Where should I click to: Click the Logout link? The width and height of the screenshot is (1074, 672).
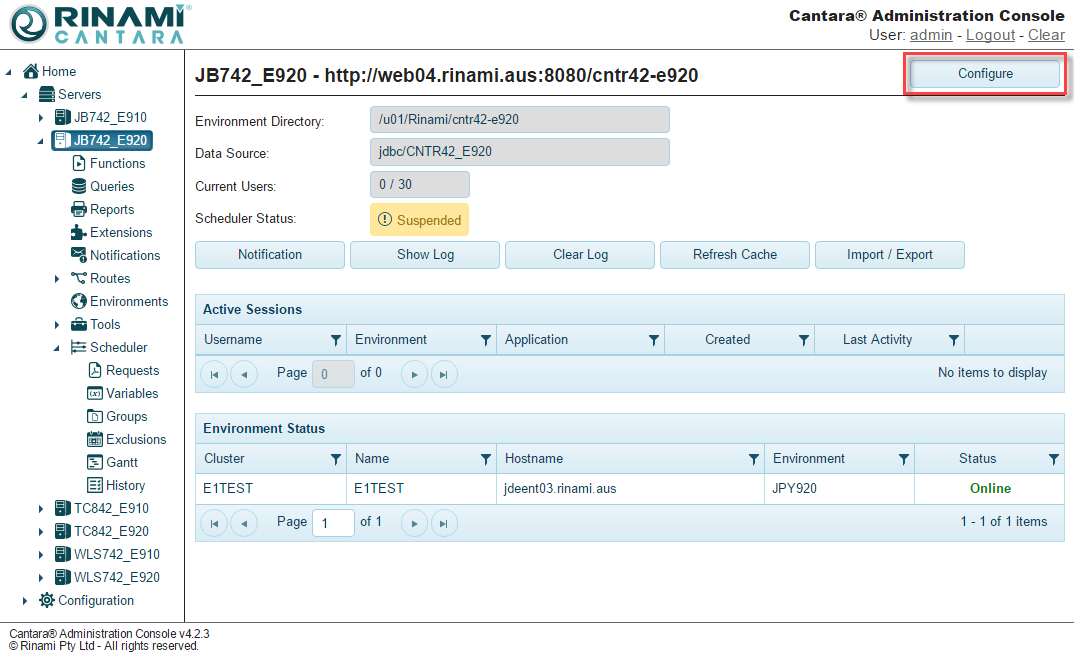point(990,35)
